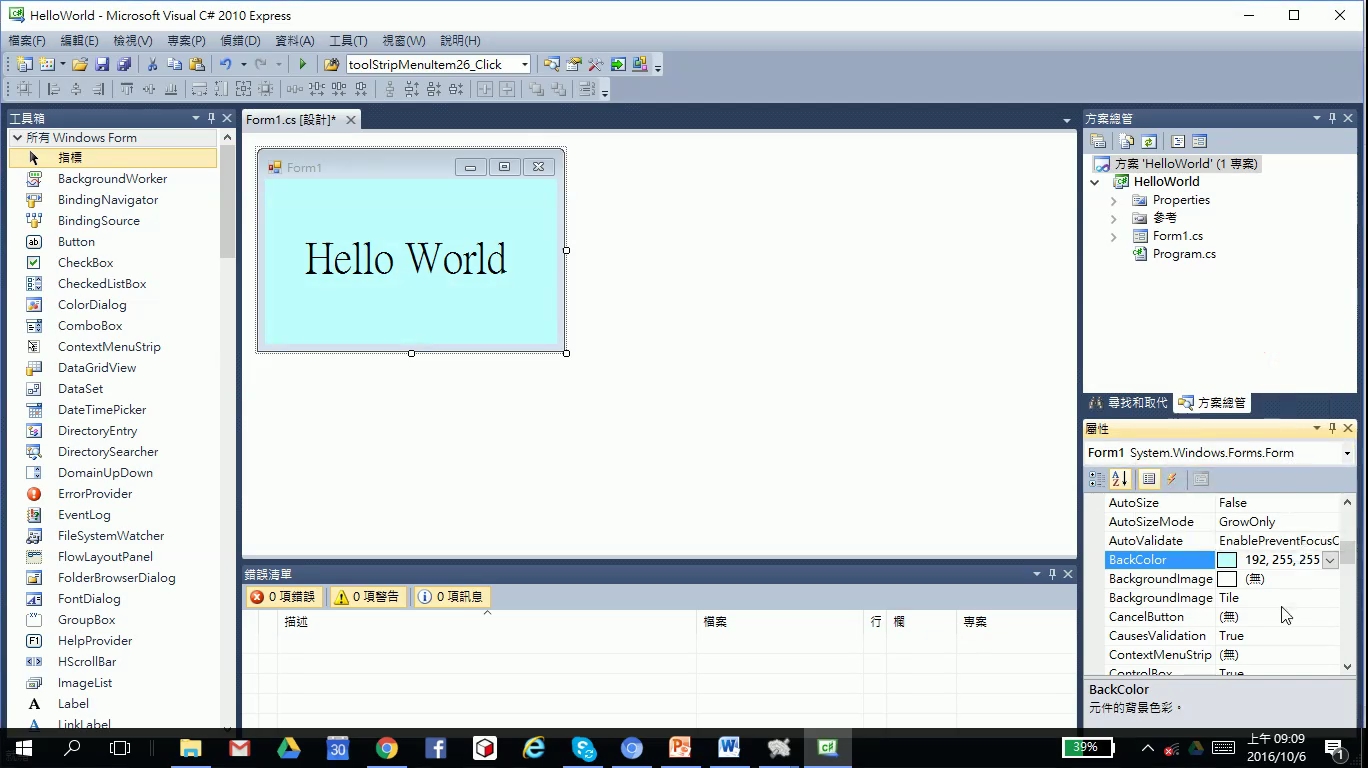Click the Save All icon

pos(124,64)
